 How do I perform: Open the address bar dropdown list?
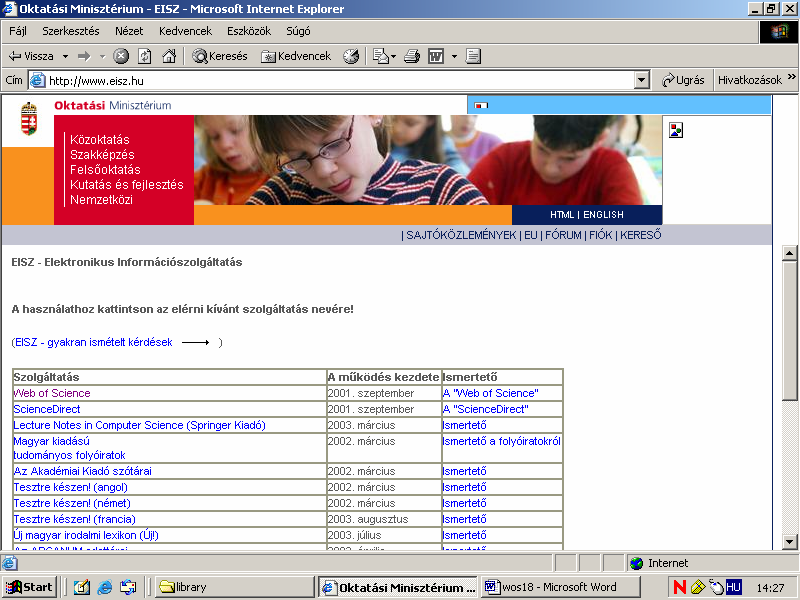point(641,80)
